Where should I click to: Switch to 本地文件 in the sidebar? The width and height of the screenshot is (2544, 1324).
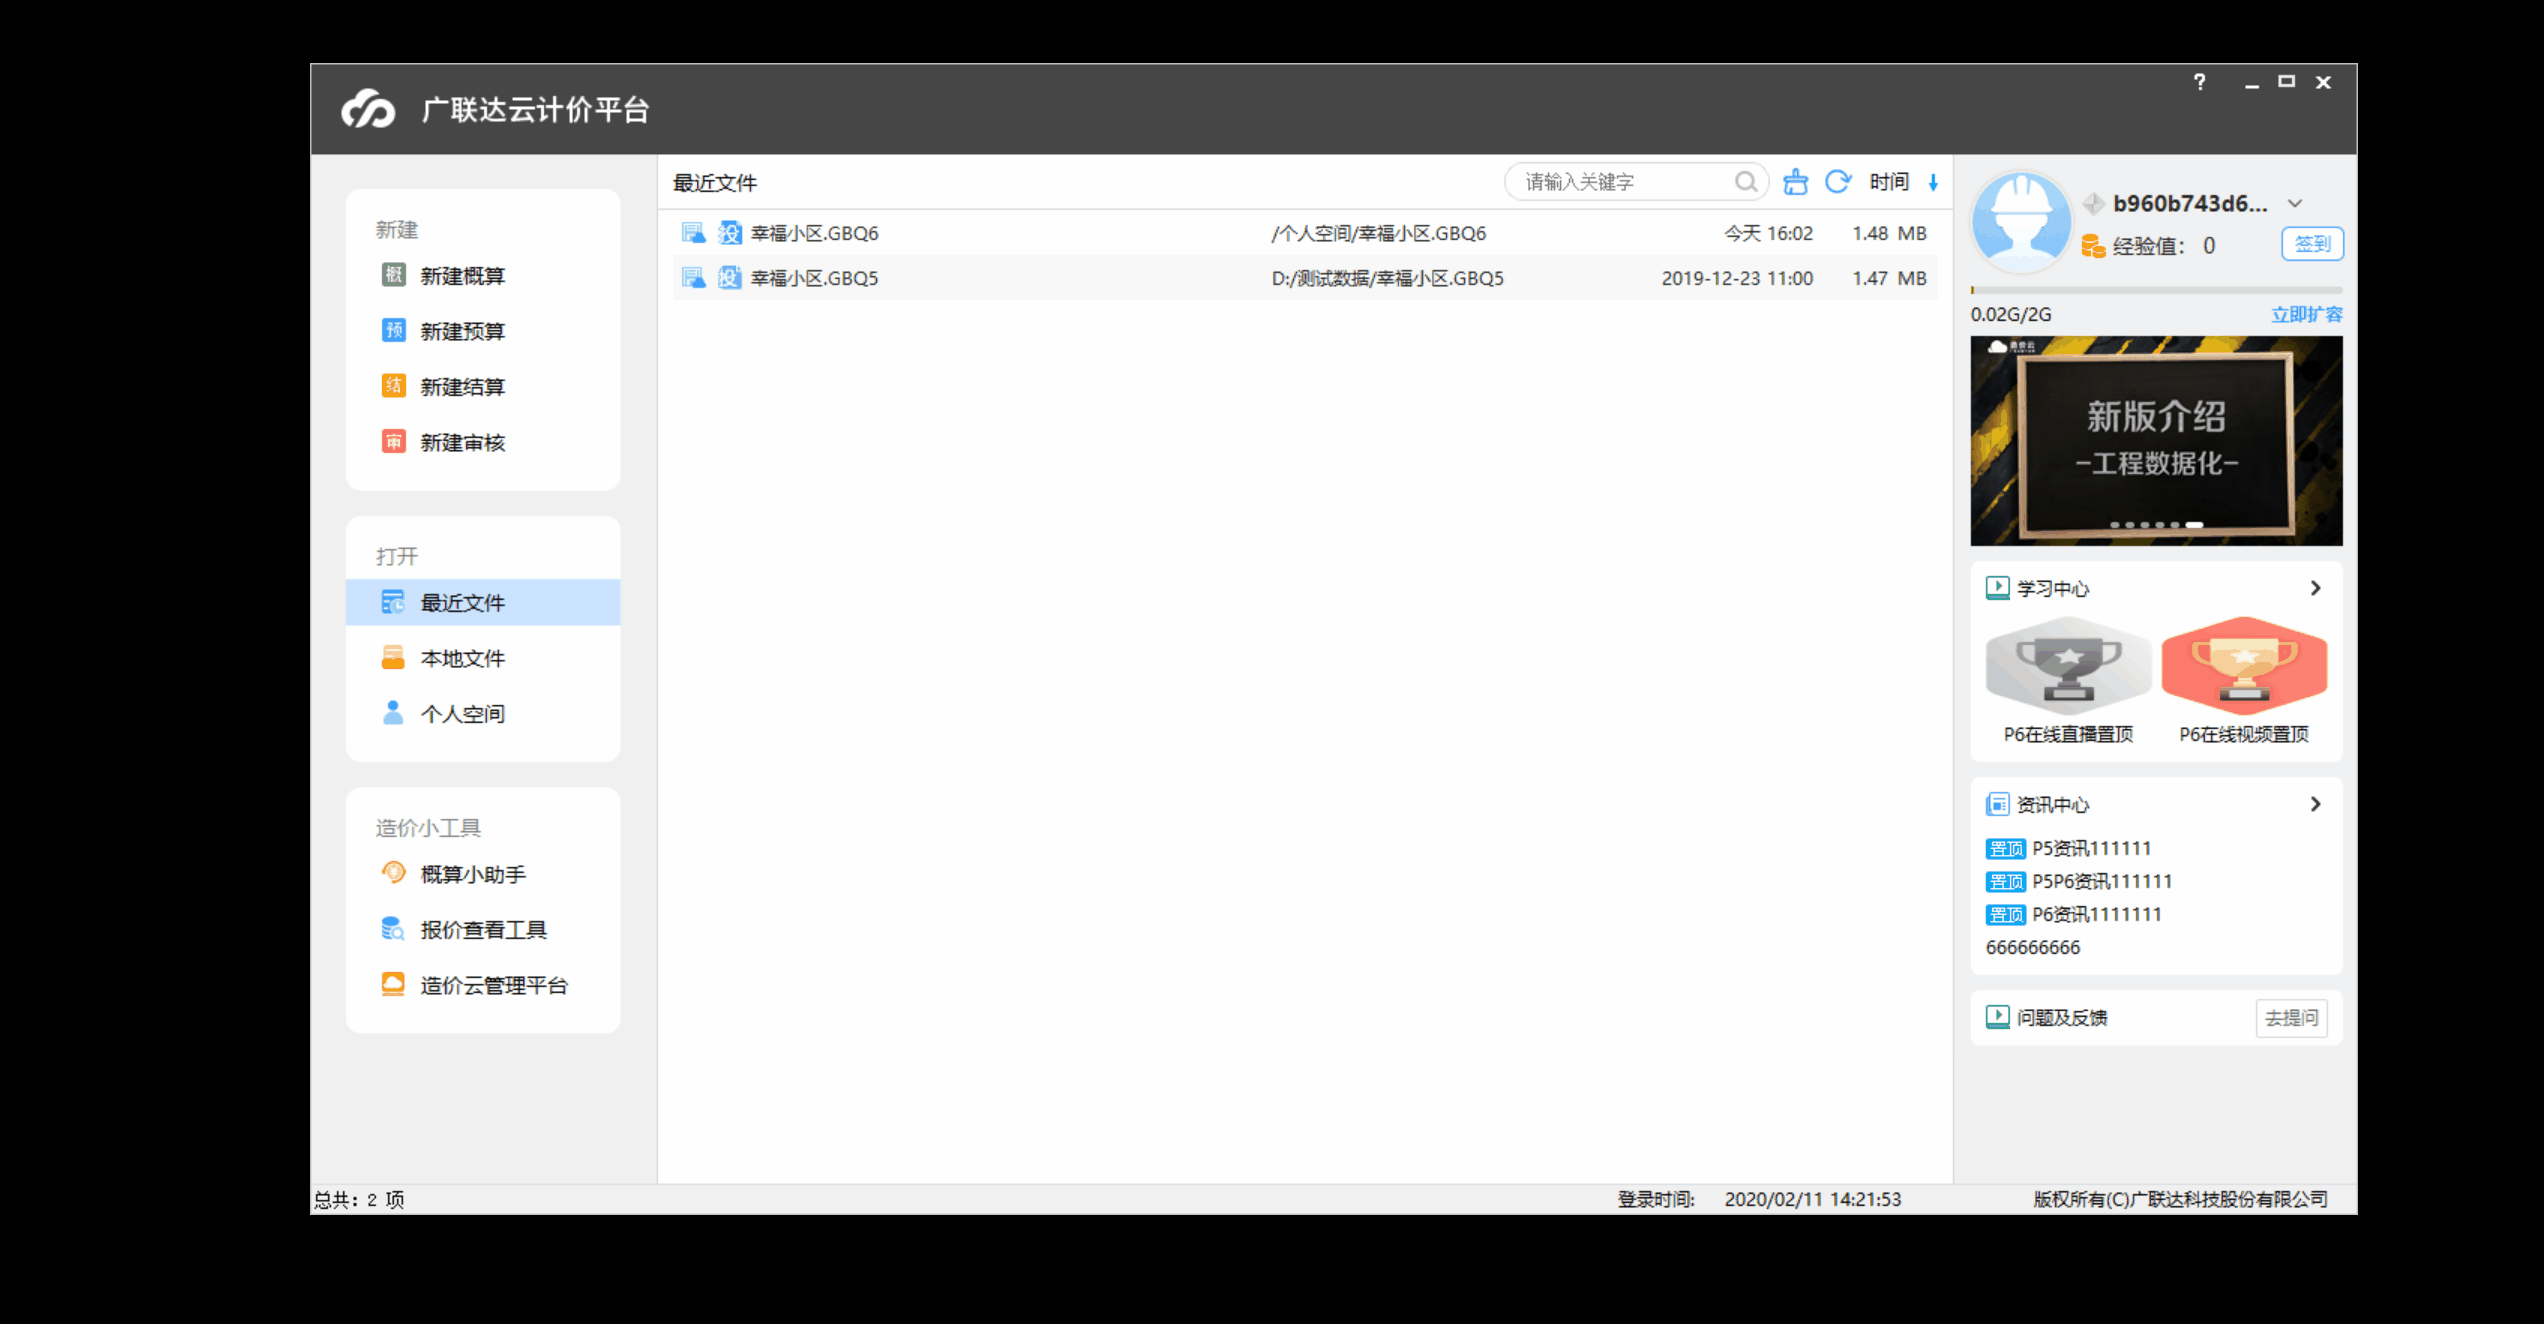[x=461, y=658]
